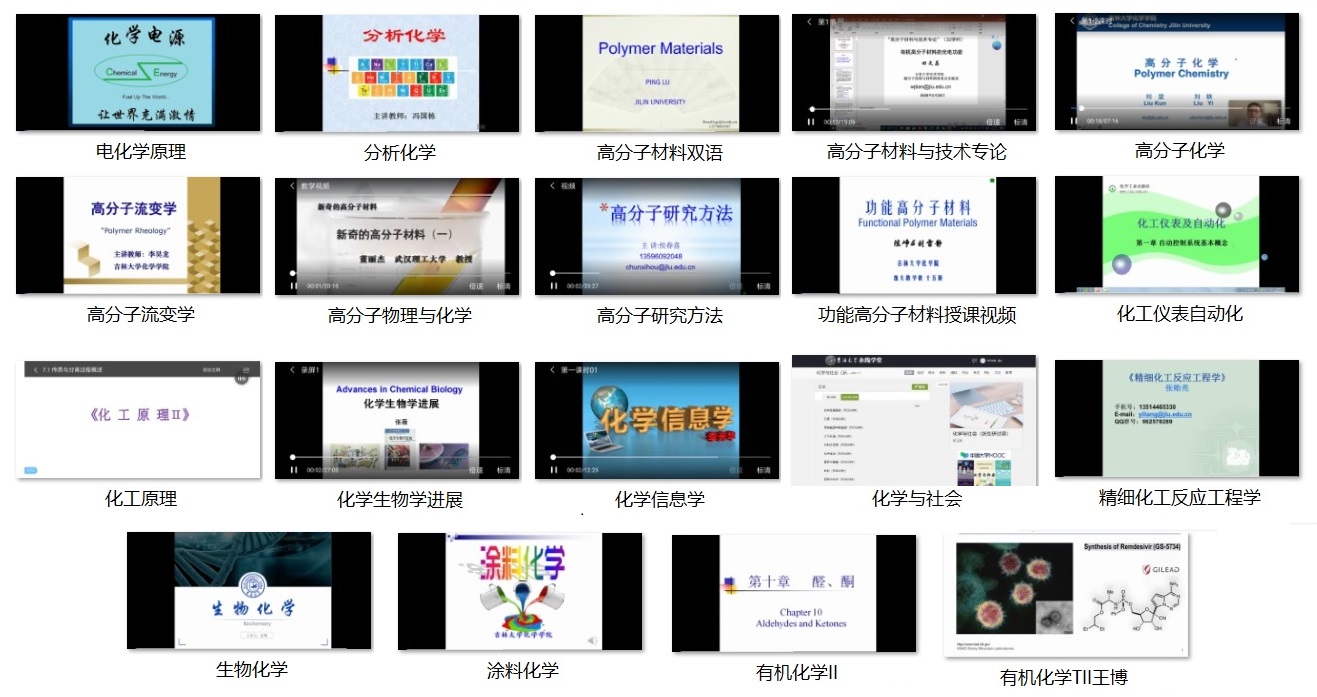The height and width of the screenshot is (697, 1317).
Task: Click the back arrow in 化工原理 slide header
Action: click(x=37, y=370)
